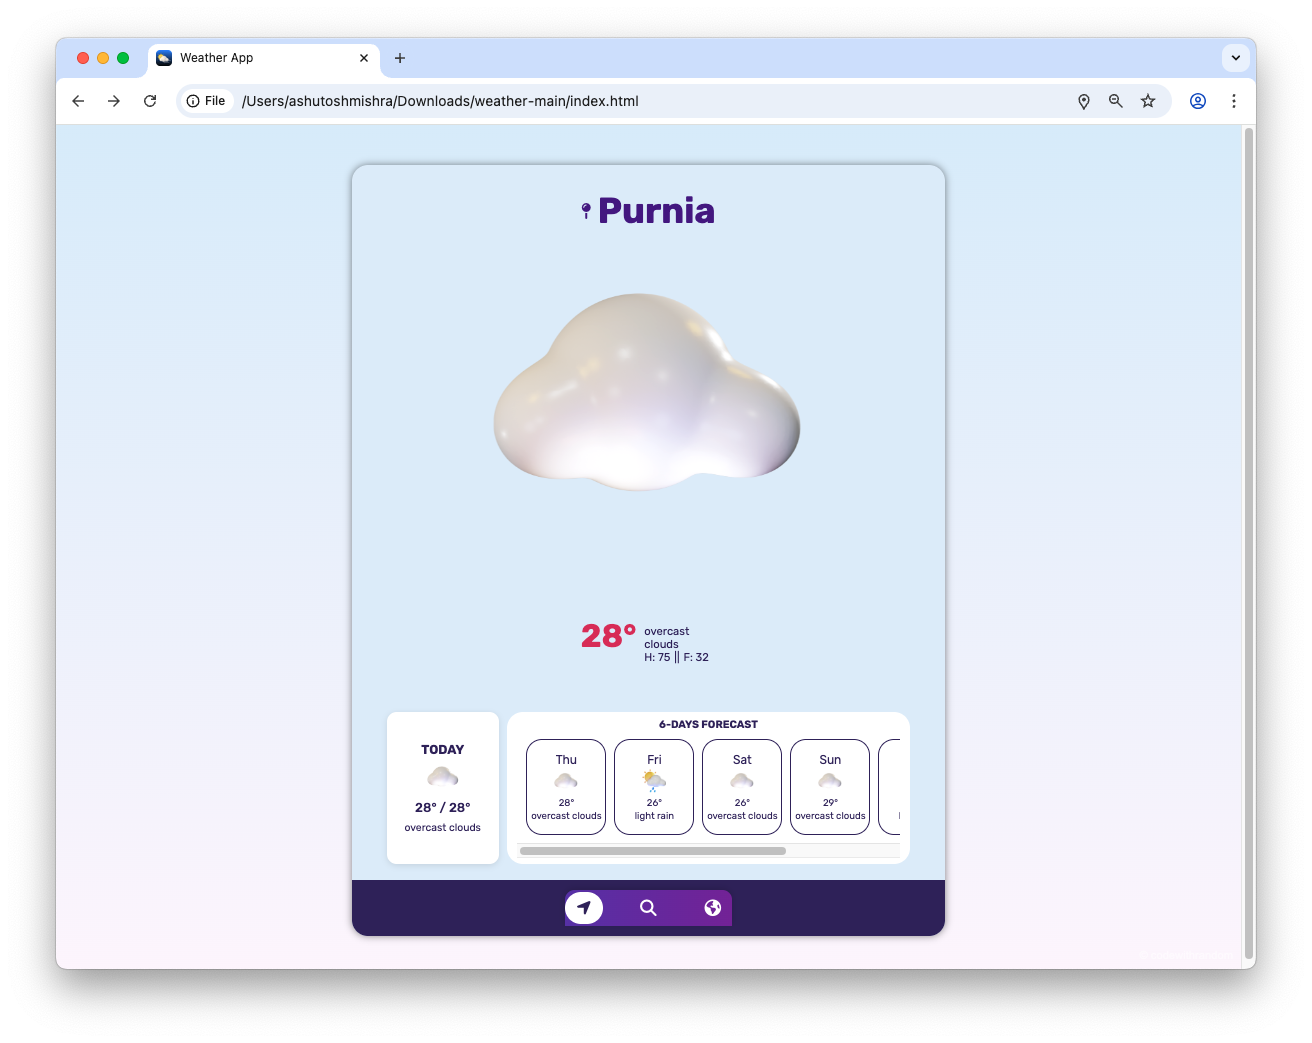Click the overcast cloud icon under TODAY
The height and width of the screenshot is (1043, 1312).
point(442,776)
